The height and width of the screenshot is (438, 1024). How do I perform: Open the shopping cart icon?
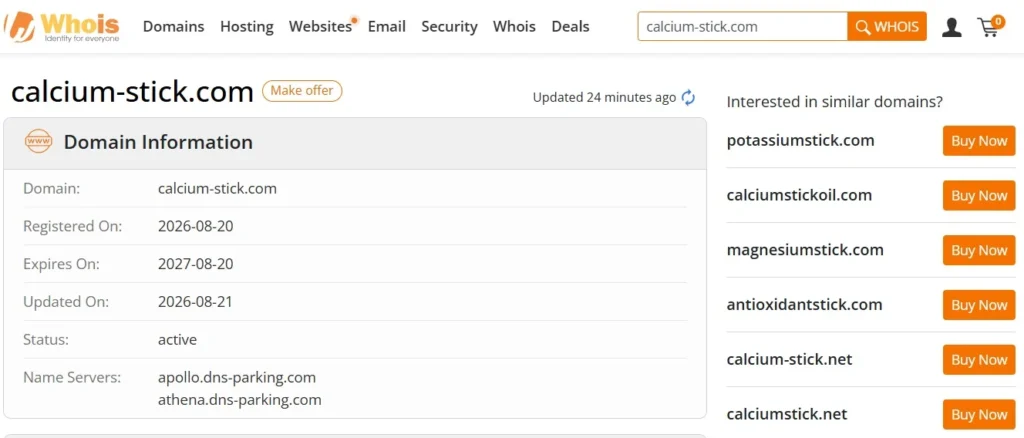[990, 26]
